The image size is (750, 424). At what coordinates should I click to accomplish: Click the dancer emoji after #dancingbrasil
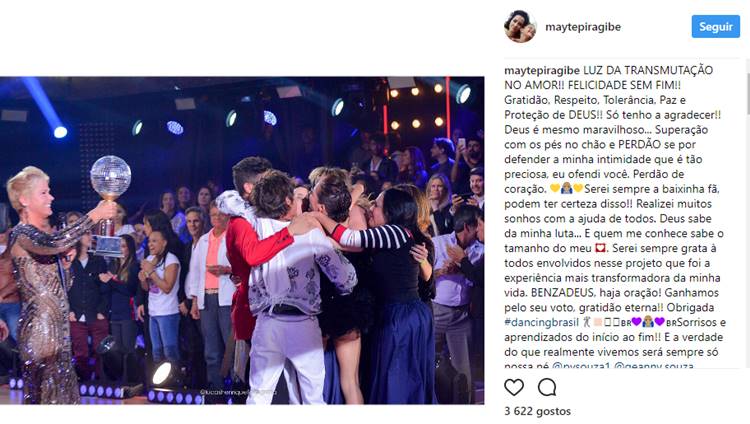pos(587,322)
